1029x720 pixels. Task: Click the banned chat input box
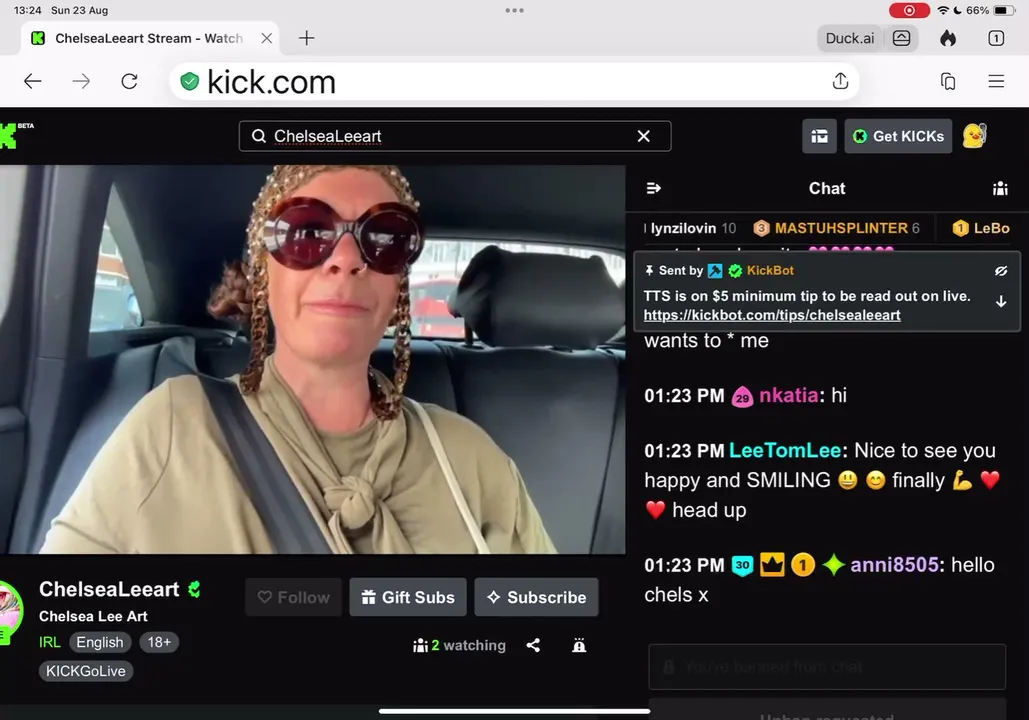[x=827, y=667]
